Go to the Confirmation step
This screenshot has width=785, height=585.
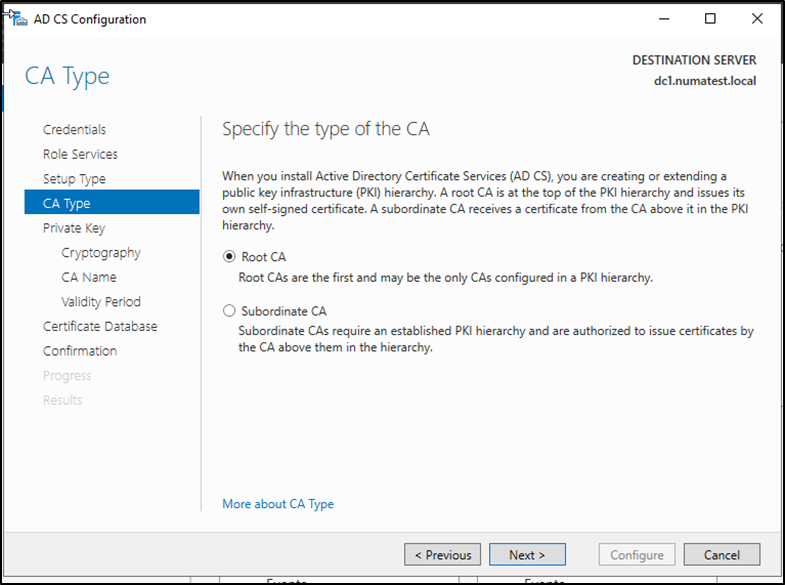[x=80, y=351]
